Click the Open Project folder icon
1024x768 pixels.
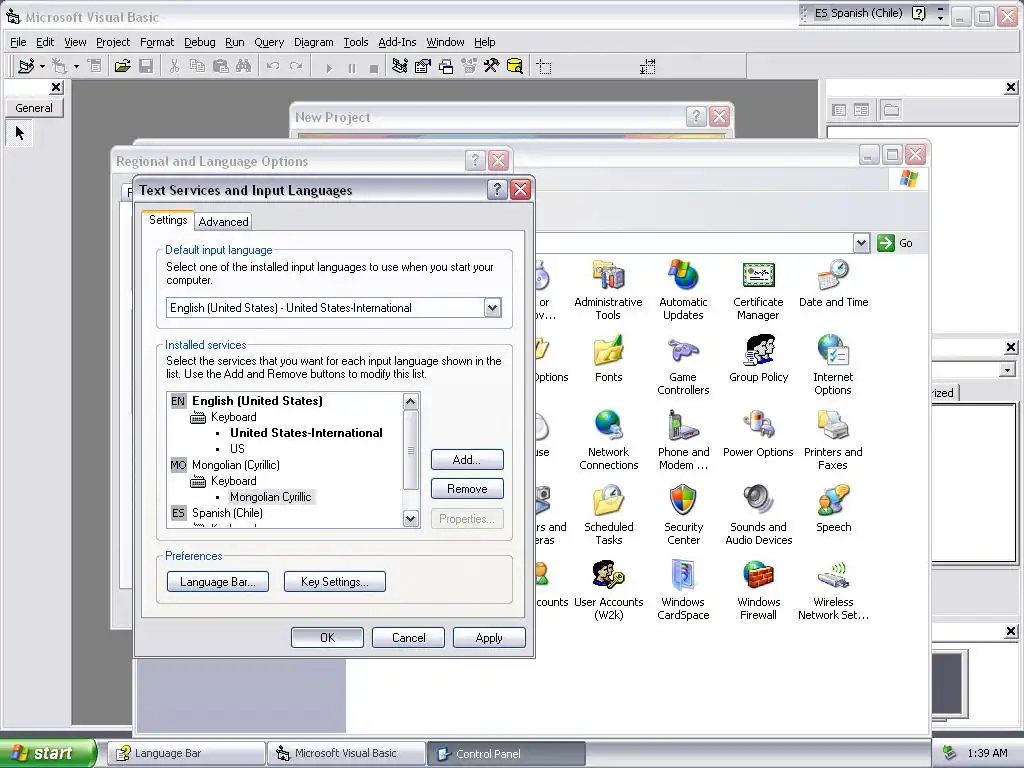122,66
